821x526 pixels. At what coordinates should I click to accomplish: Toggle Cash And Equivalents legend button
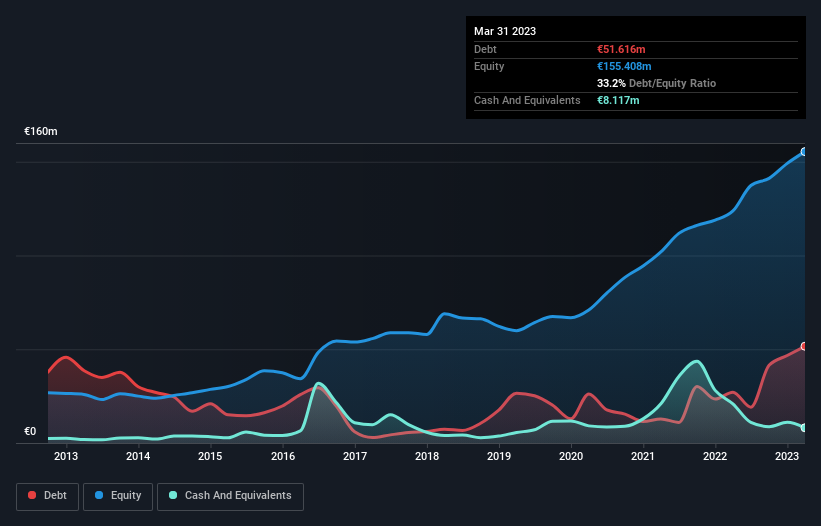tap(230, 496)
